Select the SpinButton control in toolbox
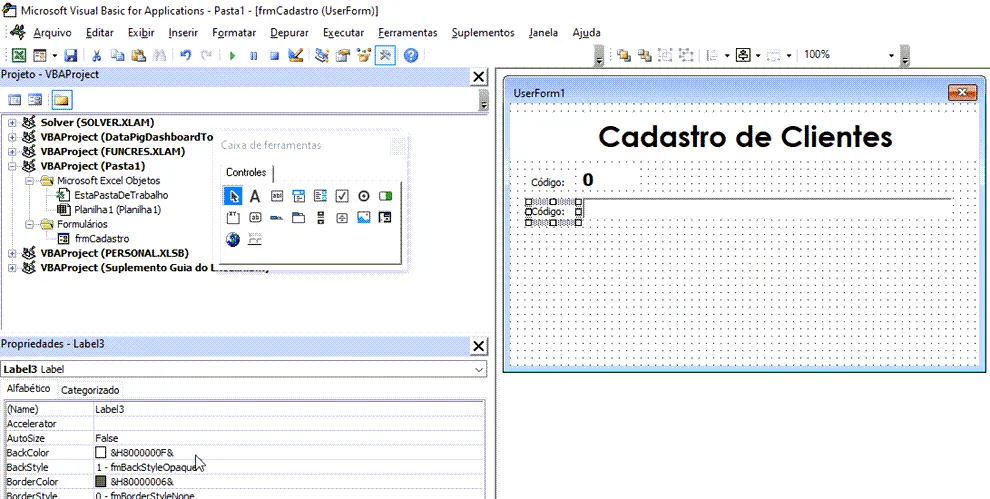The image size is (990, 499). pyautogui.click(x=342, y=218)
